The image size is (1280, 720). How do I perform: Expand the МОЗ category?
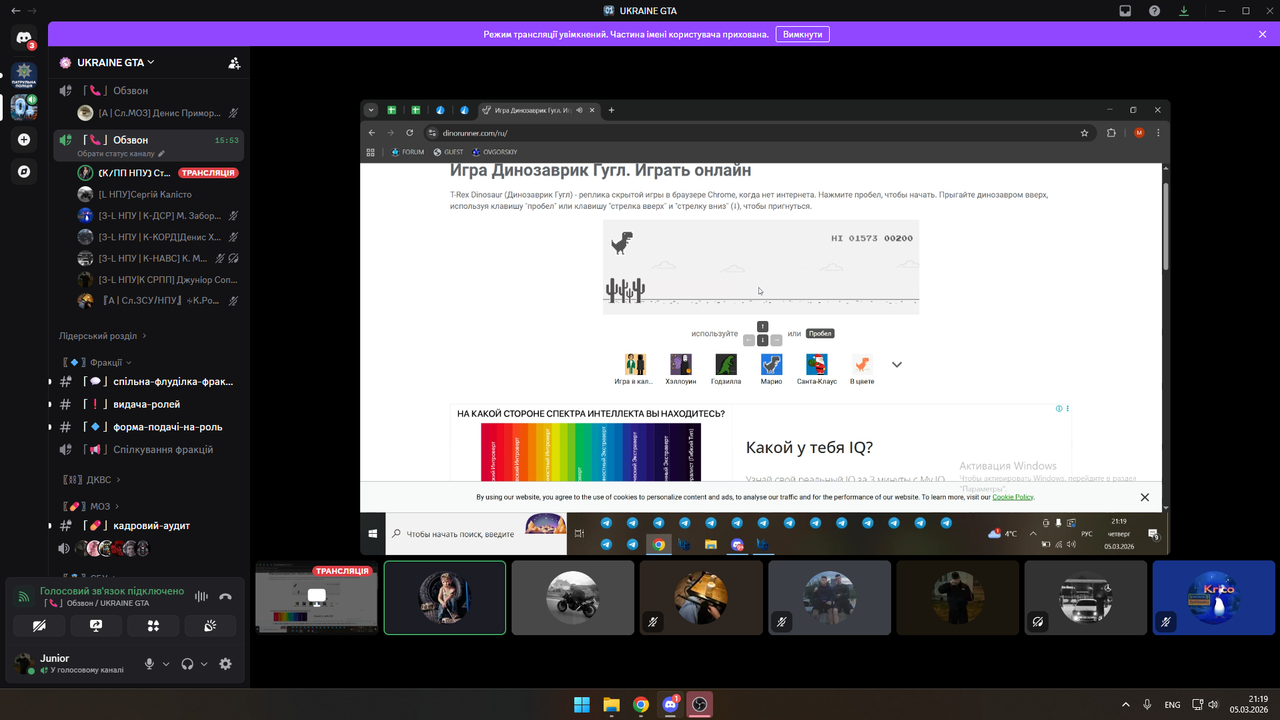pos(91,506)
